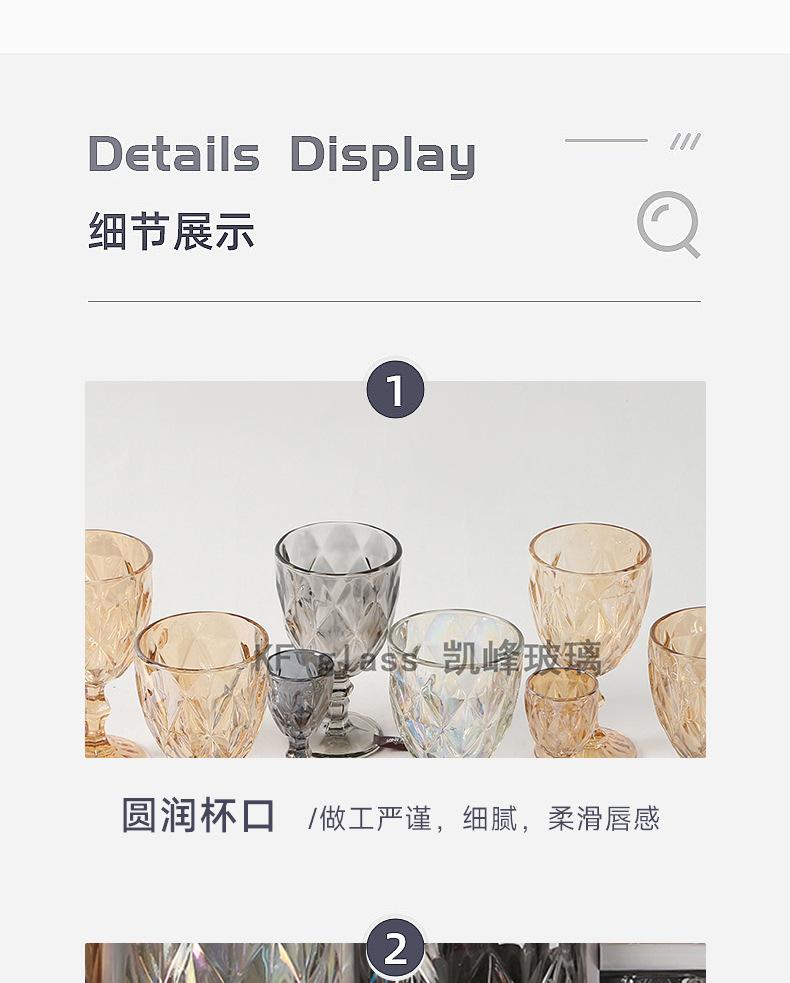
Task: Click the long divider under the heading
Action: pyautogui.click(x=394, y=302)
